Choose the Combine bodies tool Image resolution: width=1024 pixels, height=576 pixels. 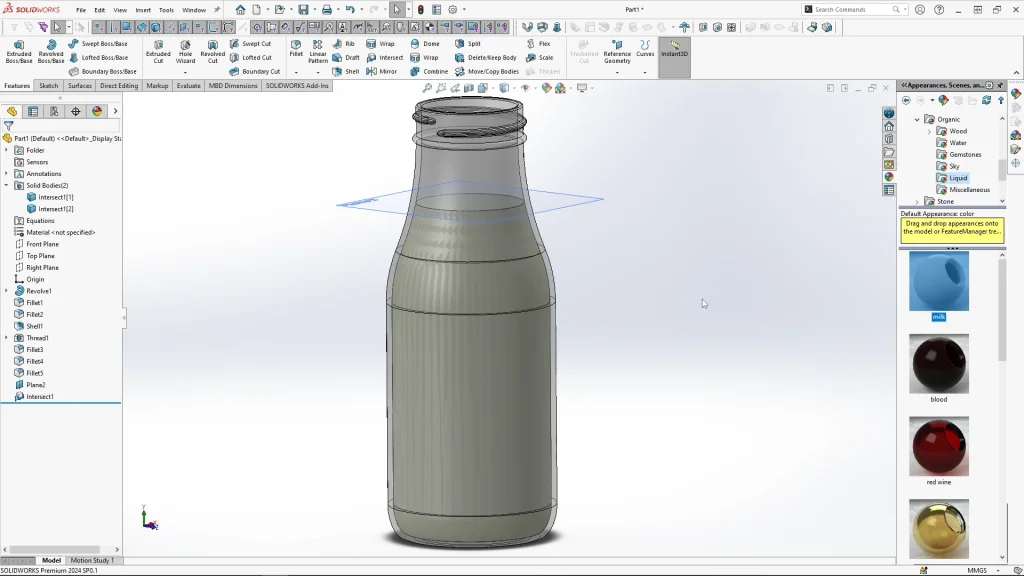[x=429, y=71]
